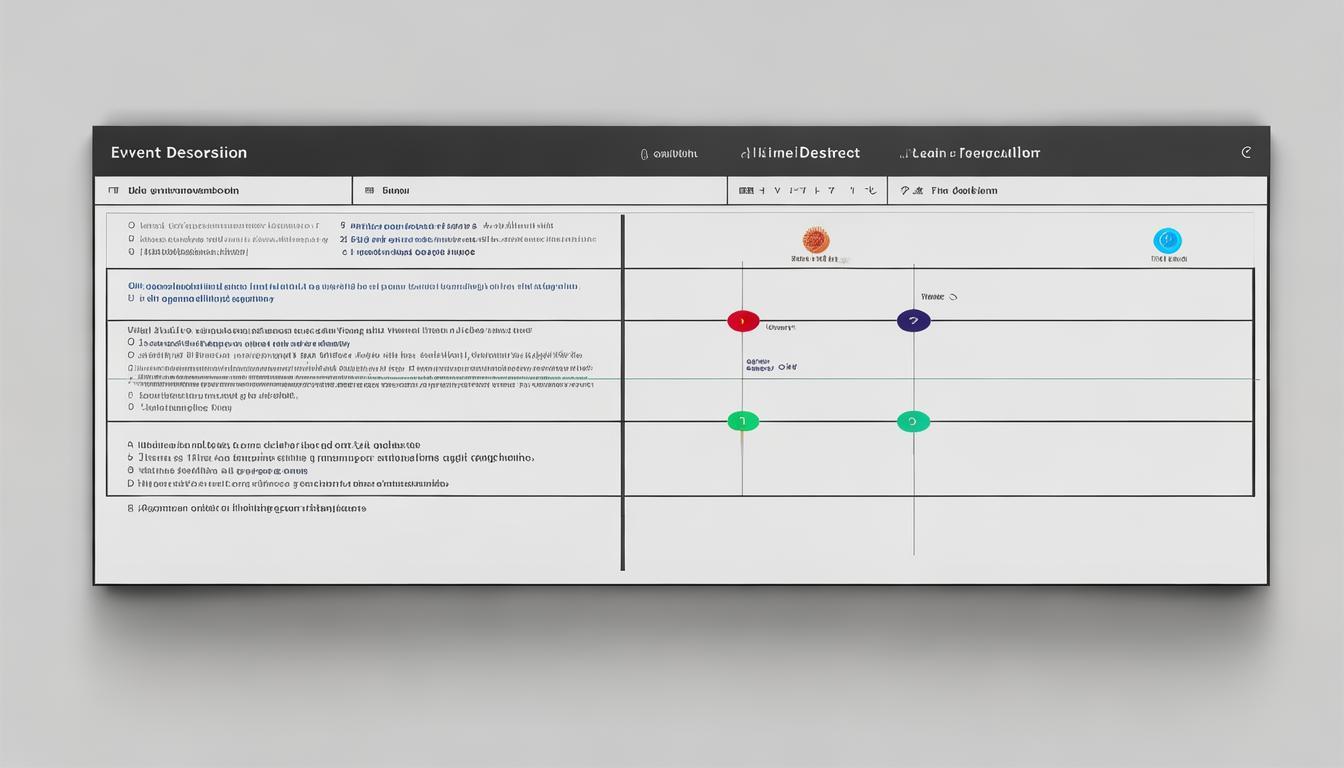Click the grid icon in second toolbar cell
Image resolution: width=1344 pixels, height=768 pixels.
(x=369, y=190)
